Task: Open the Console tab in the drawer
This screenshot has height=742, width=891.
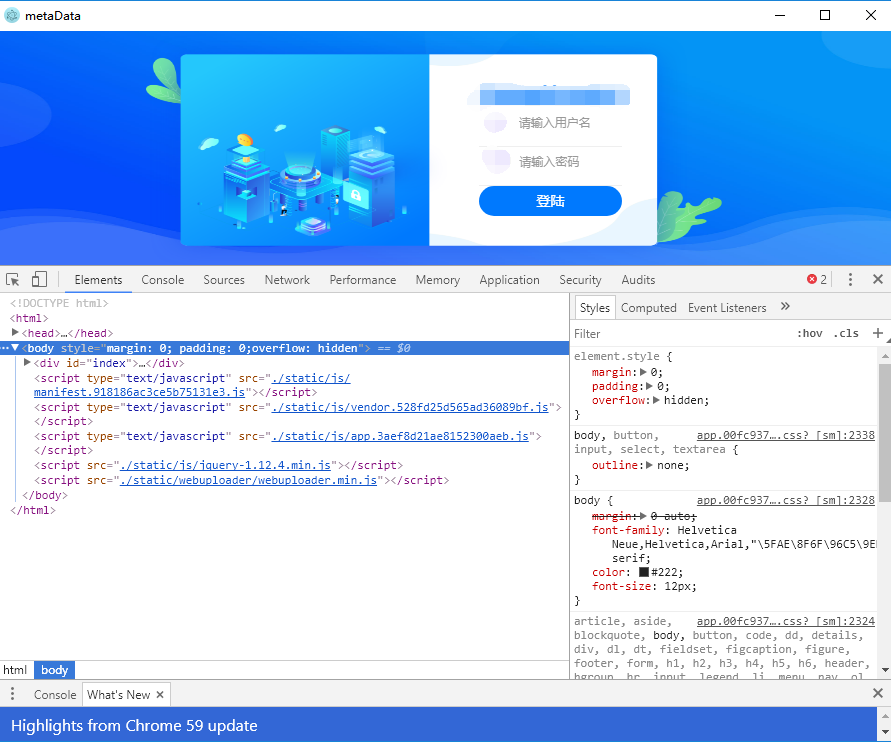Action: pos(55,694)
